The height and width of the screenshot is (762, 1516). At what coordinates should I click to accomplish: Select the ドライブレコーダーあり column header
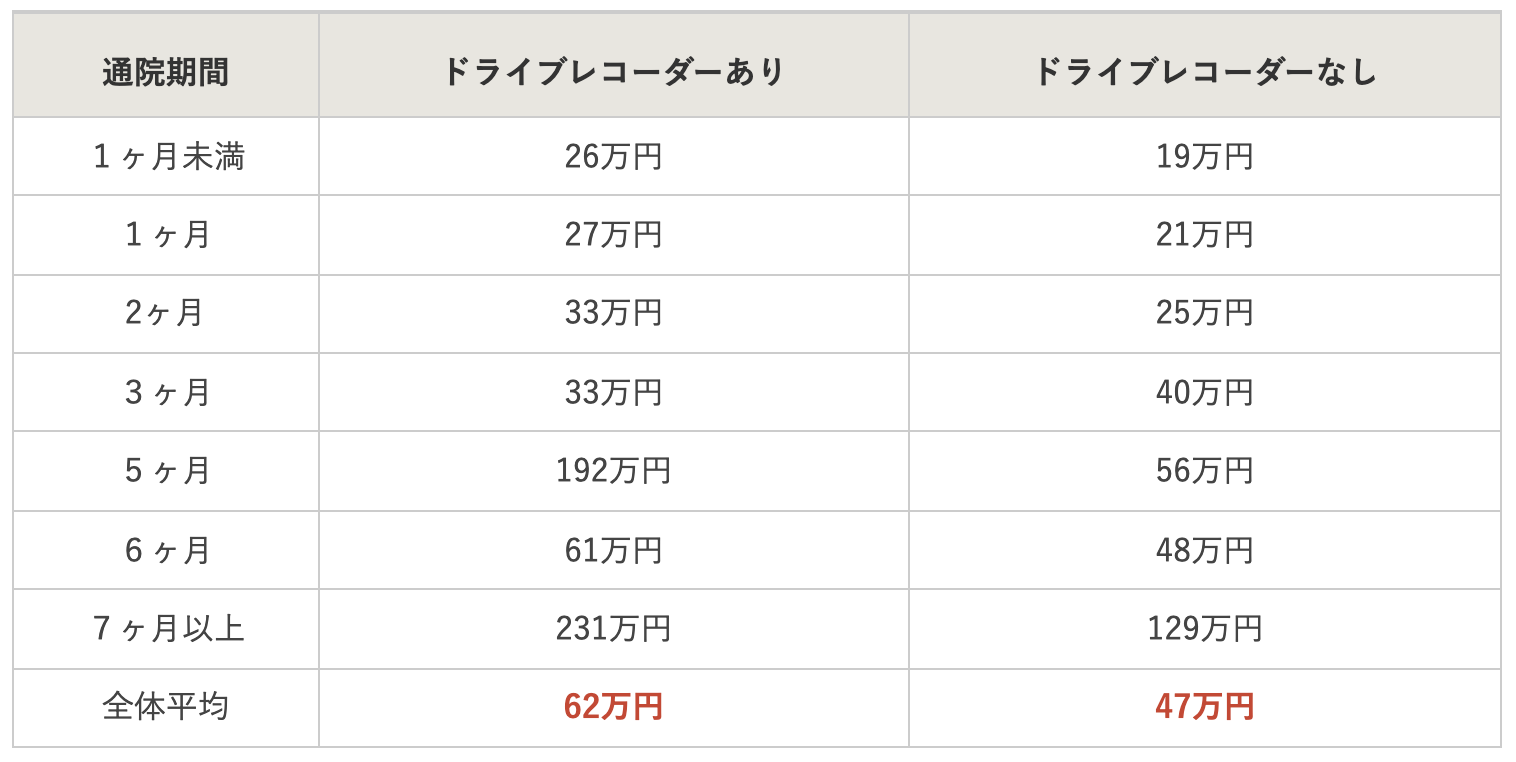613,72
